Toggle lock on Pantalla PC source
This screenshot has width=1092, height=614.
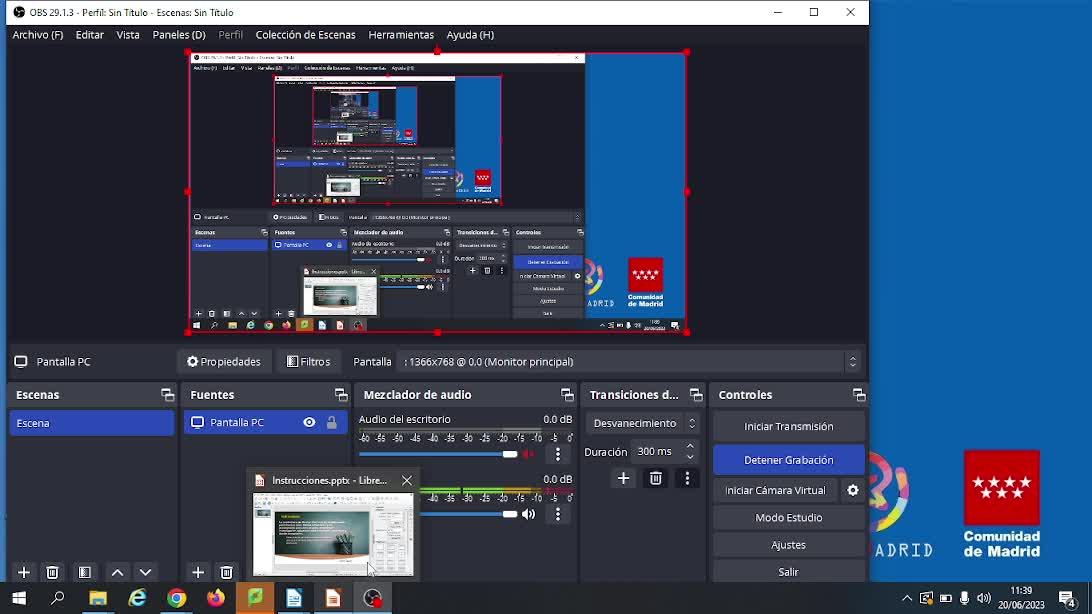coord(332,423)
